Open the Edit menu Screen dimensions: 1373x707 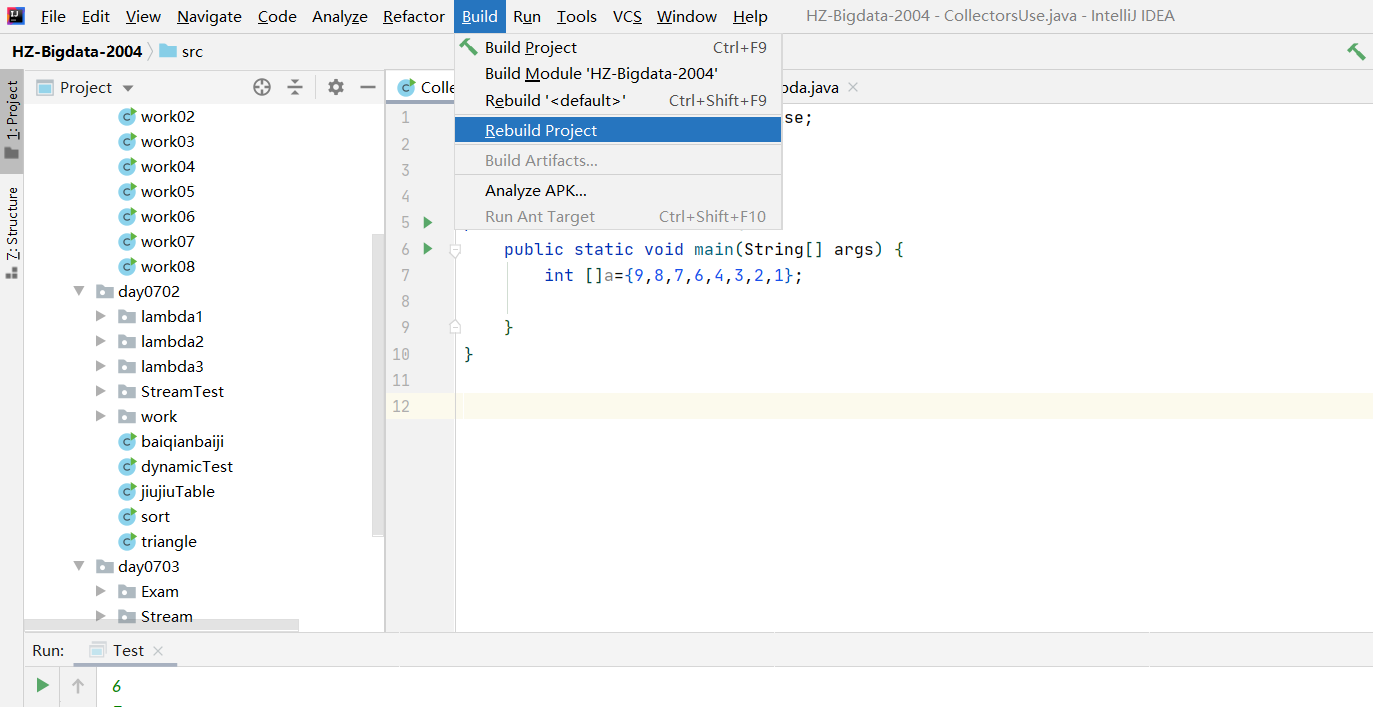(x=96, y=16)
